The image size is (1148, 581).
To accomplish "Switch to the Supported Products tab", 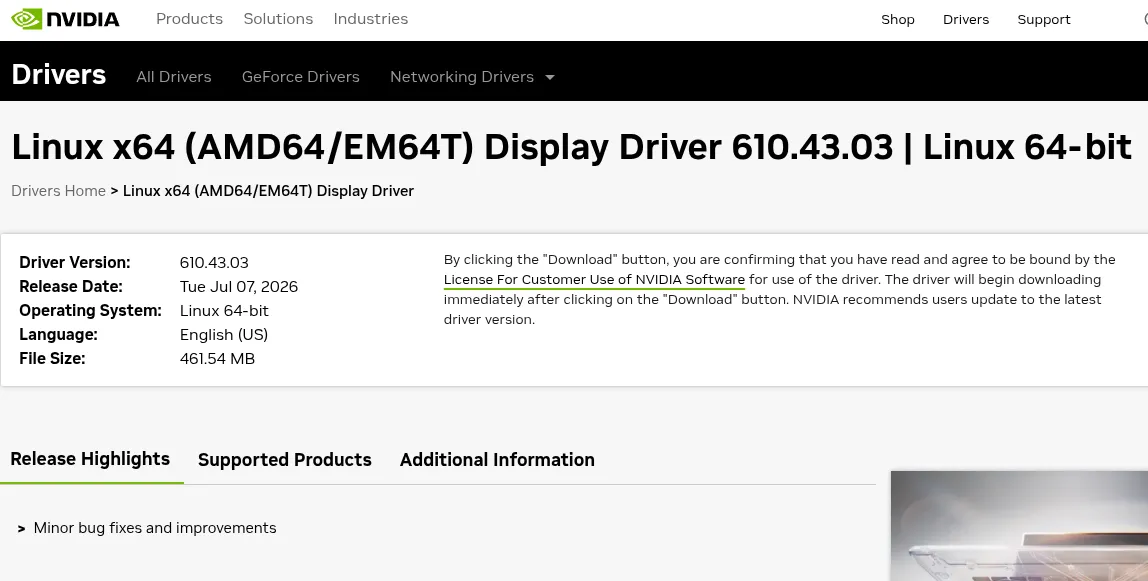I will click(285, 460).
